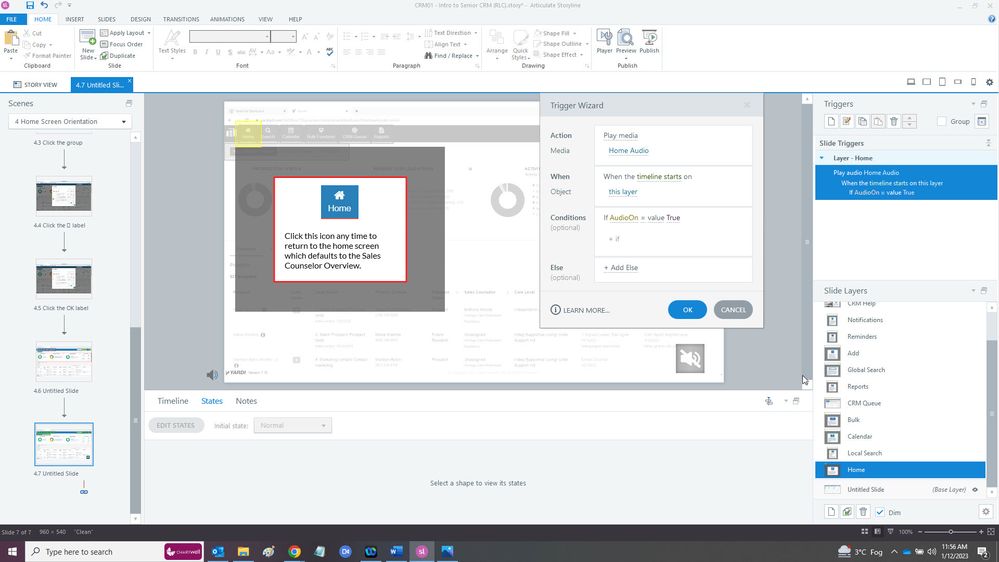Open the Timeline tab
999x562 pixels.
[x=172, y=401]
